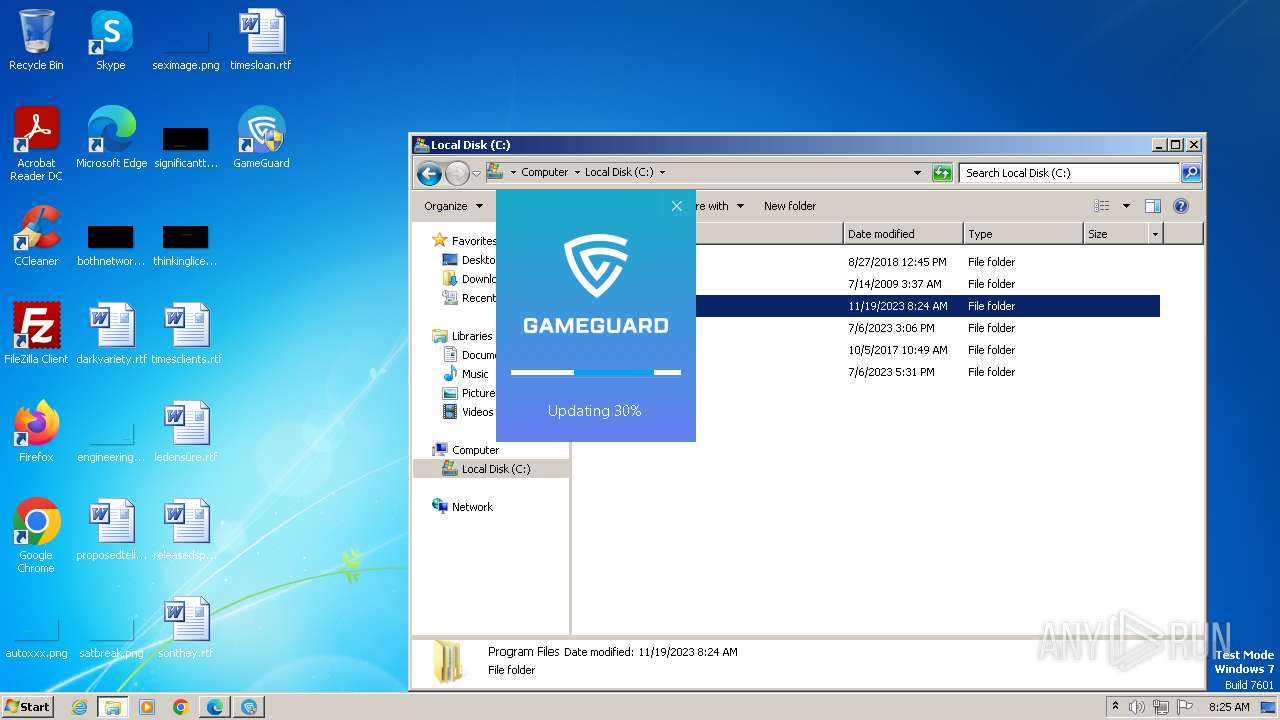This screenshot has width=1280, height=720.
Task: Sort by the Date modified column
Action: pyautogui.click(x=903, y=234)
